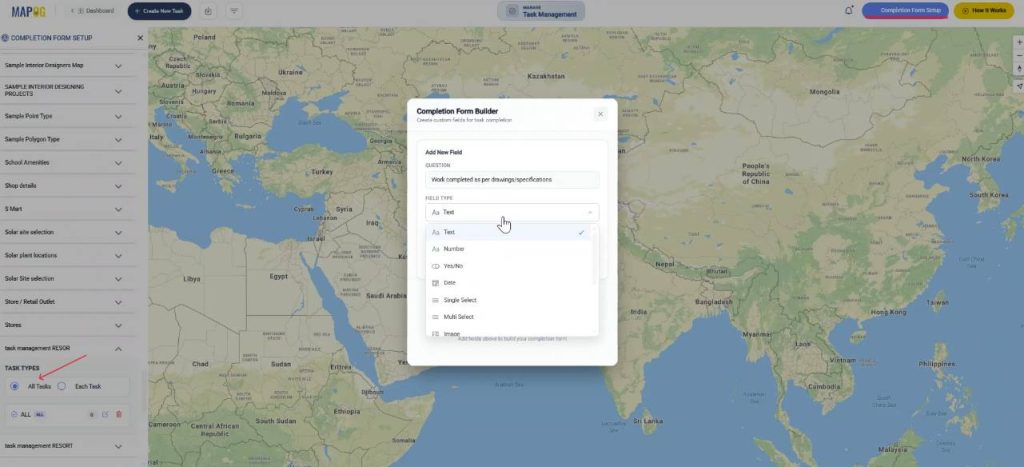
Task: Open the Field Type dropdown showing Text
Action: [x=512, y=212]
